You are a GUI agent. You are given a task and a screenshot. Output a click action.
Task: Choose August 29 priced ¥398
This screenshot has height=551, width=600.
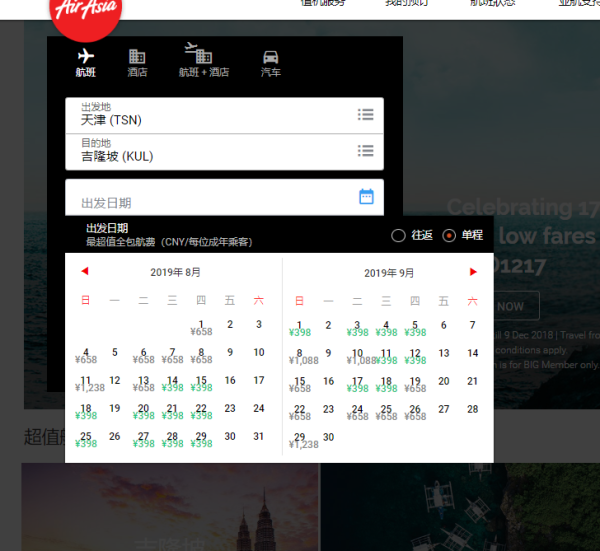click(201, 440)
